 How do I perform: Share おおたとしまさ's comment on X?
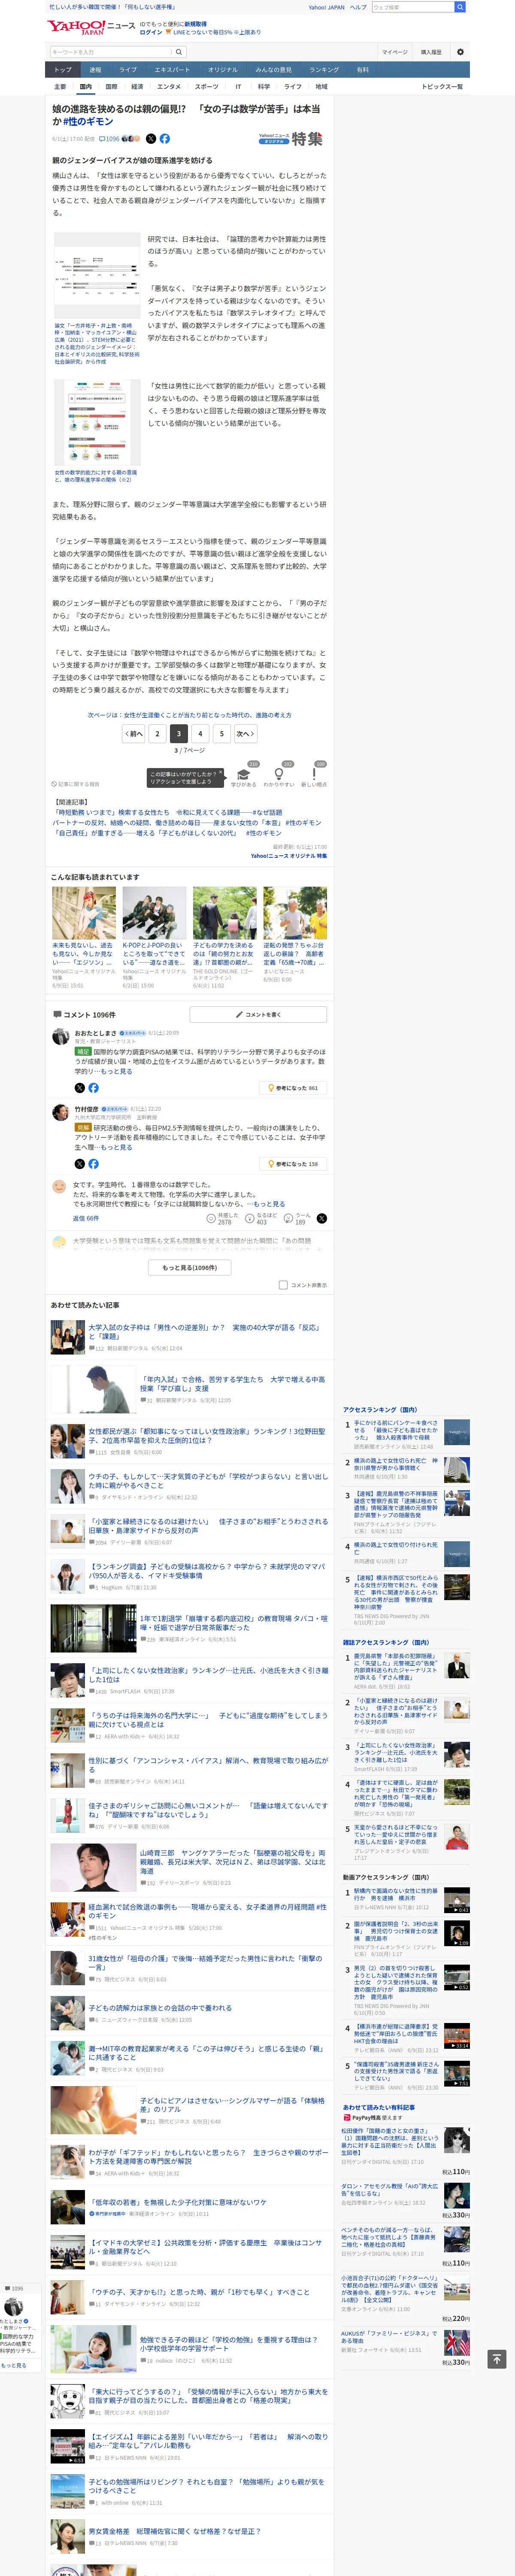coord(80,1087)
